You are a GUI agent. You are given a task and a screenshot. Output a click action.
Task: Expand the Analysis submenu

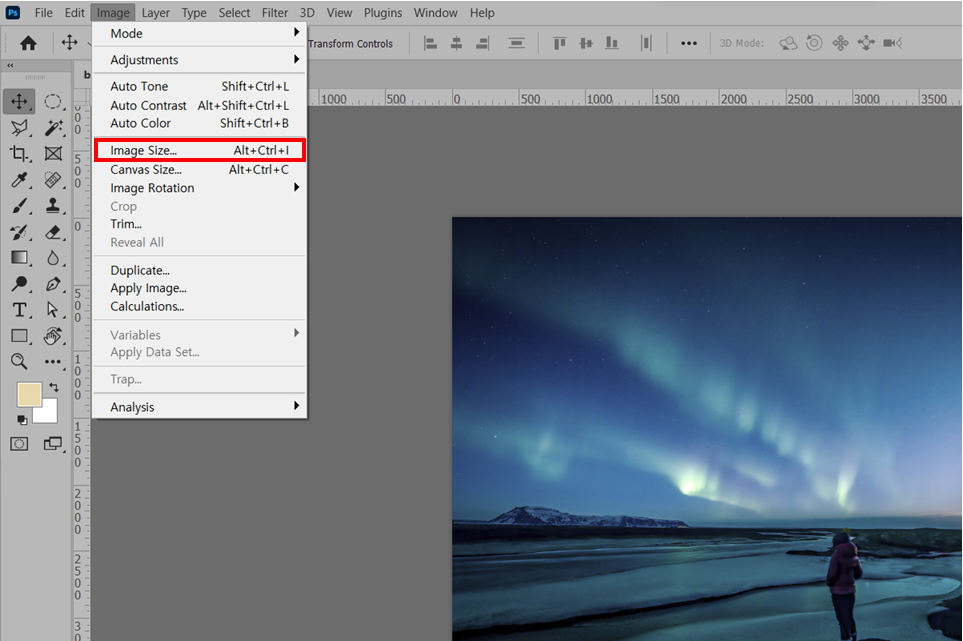[x=200, y=407]
